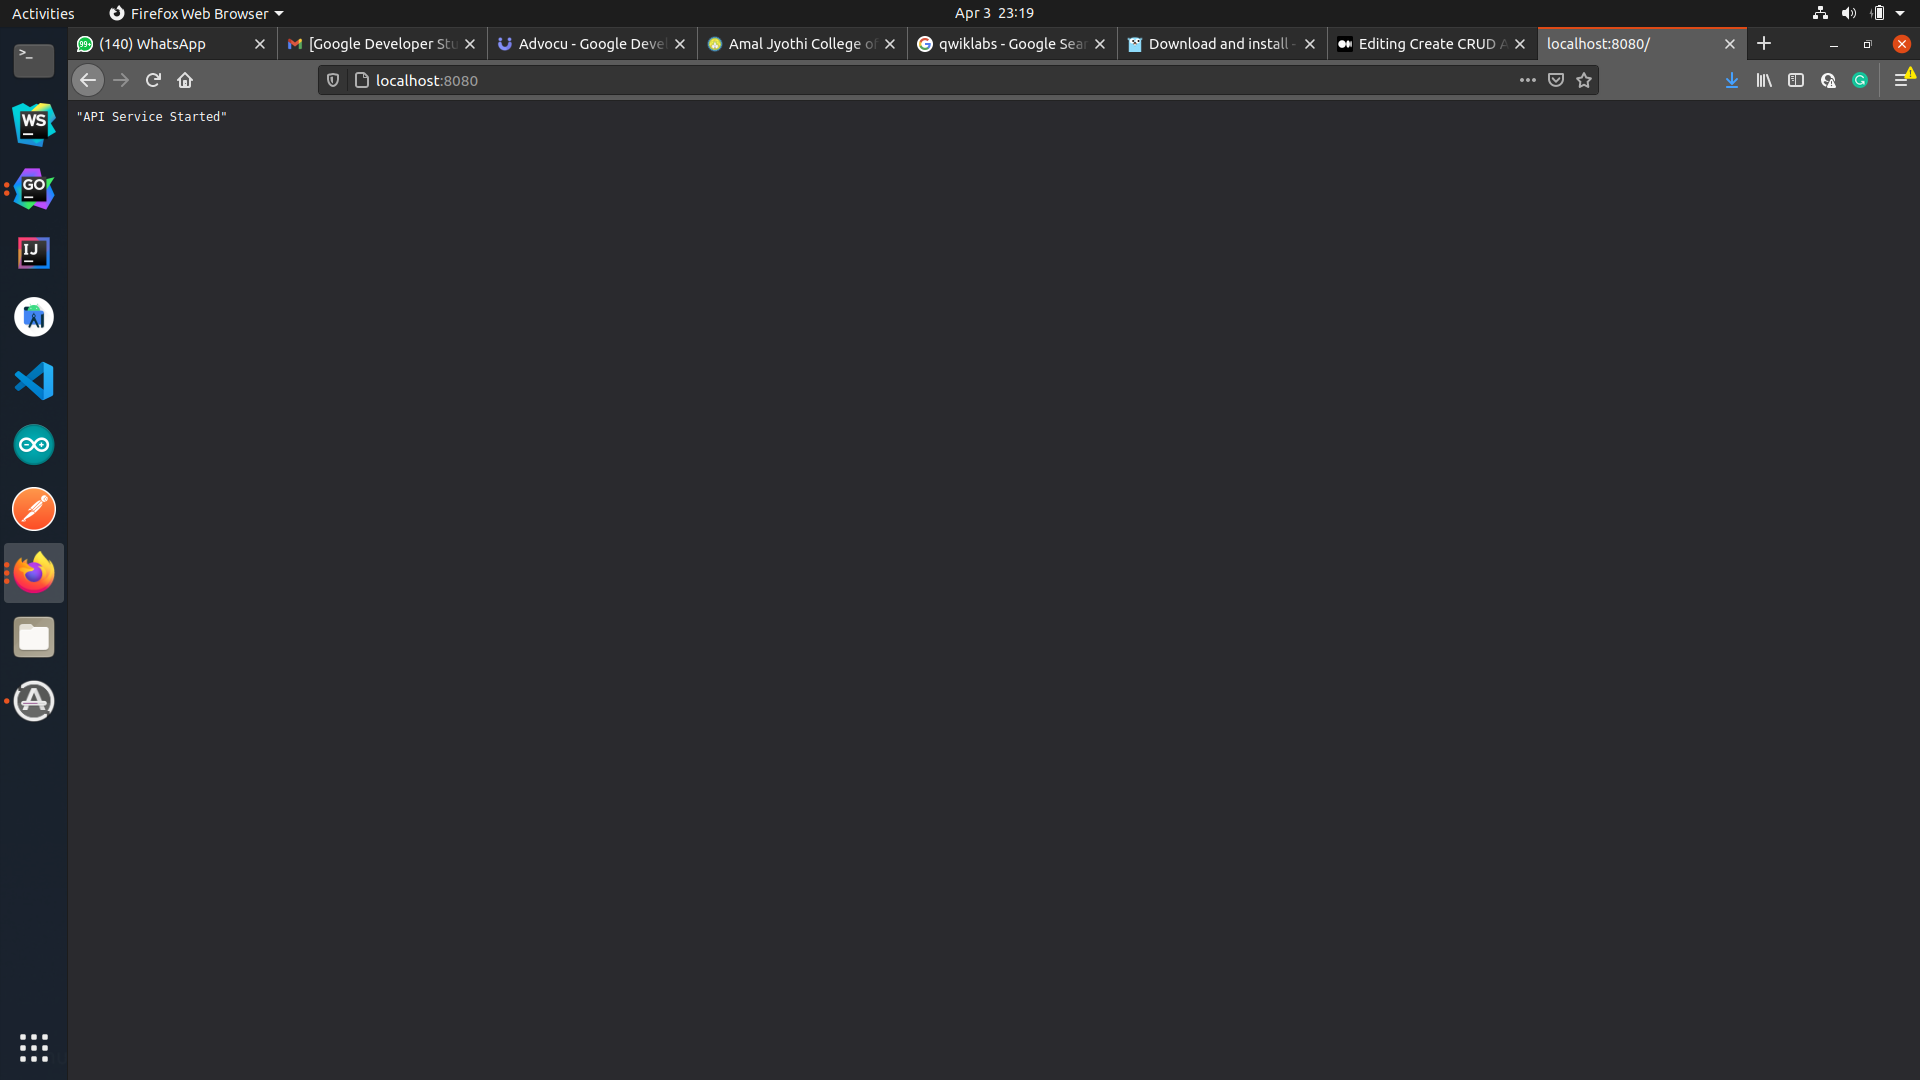Viewport: 1920px width, 1080px height.
Task: Open tracking protection shield icon
Action: (333, 80)
